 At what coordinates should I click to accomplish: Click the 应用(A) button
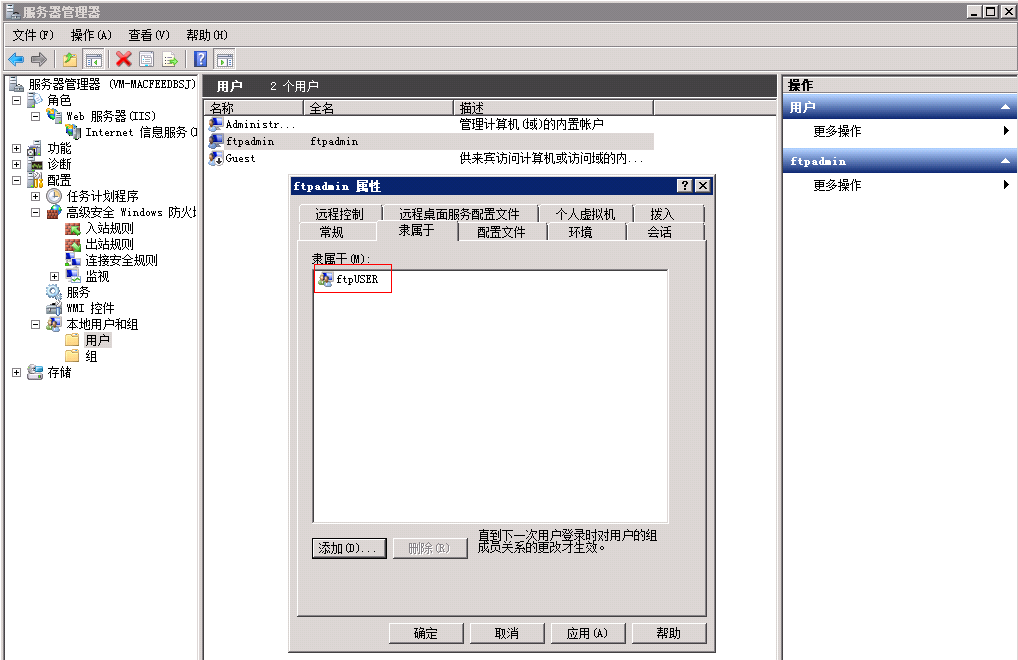click(588, 633)
